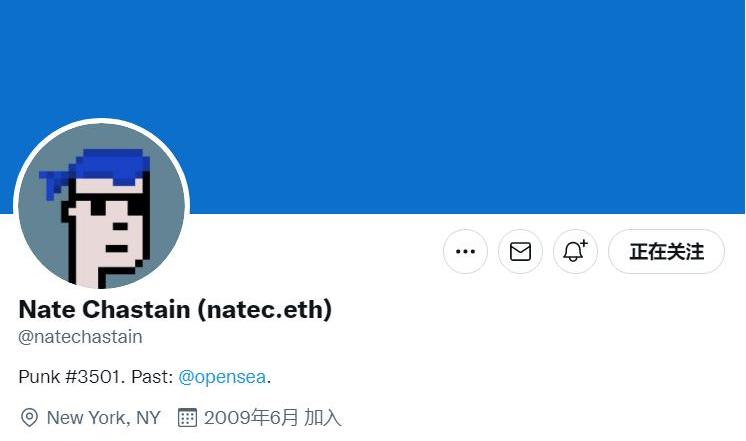Open the three-dot more options menu
This screenshot has height=441, width=746.
(x=465, y=251)
